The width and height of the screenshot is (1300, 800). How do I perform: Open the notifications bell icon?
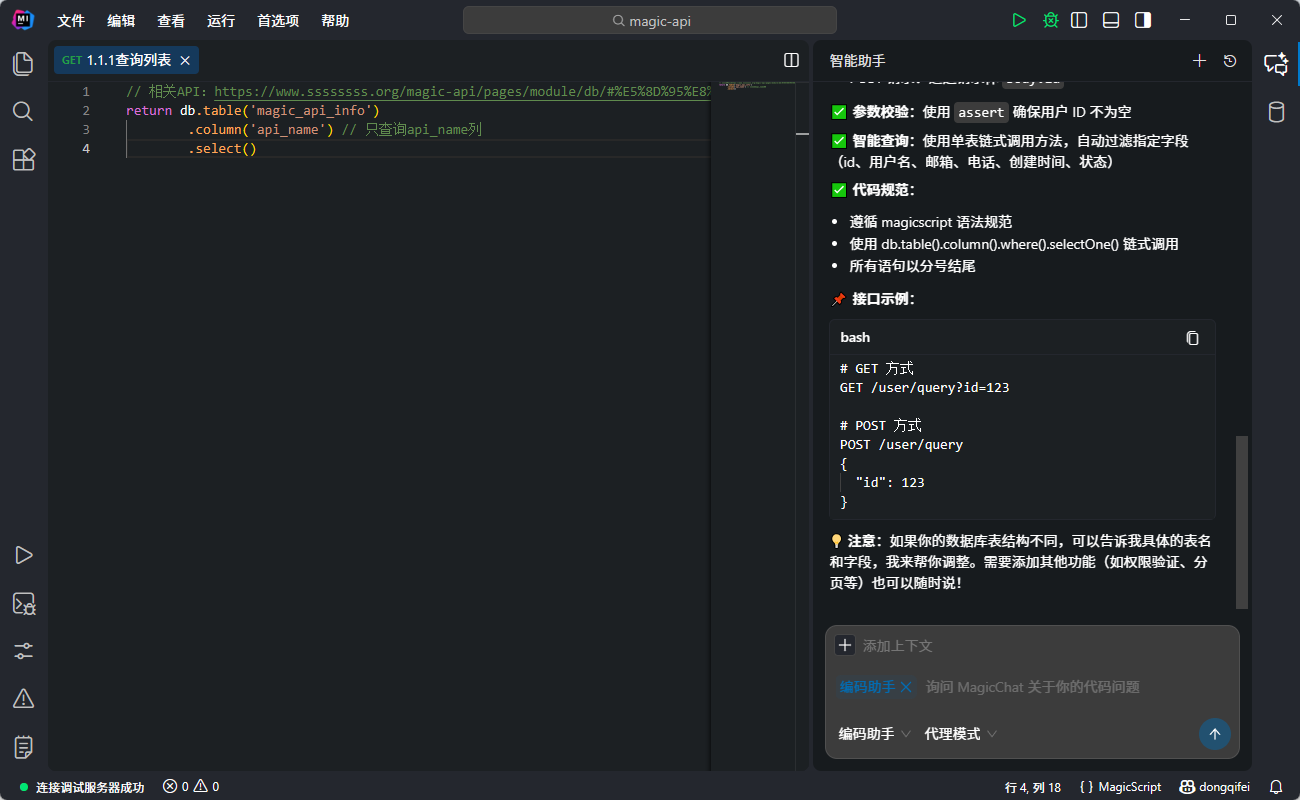point(1276,787)
